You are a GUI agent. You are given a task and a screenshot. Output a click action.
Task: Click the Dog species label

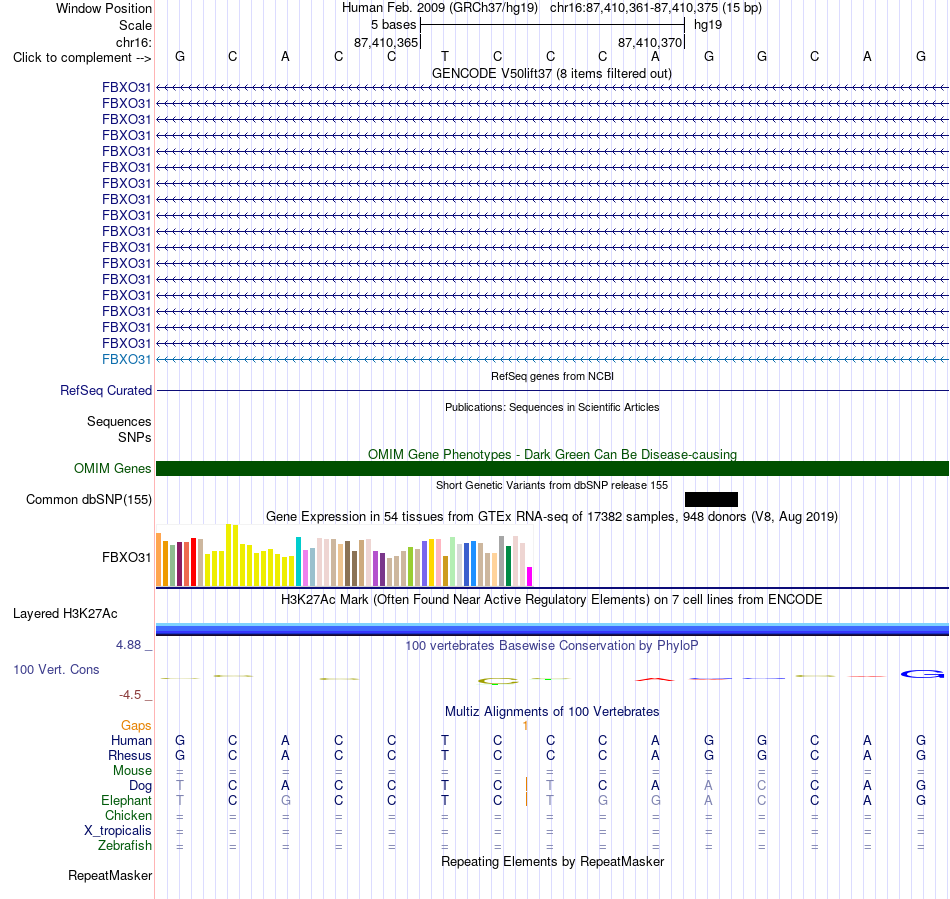(x=140, y=785)
